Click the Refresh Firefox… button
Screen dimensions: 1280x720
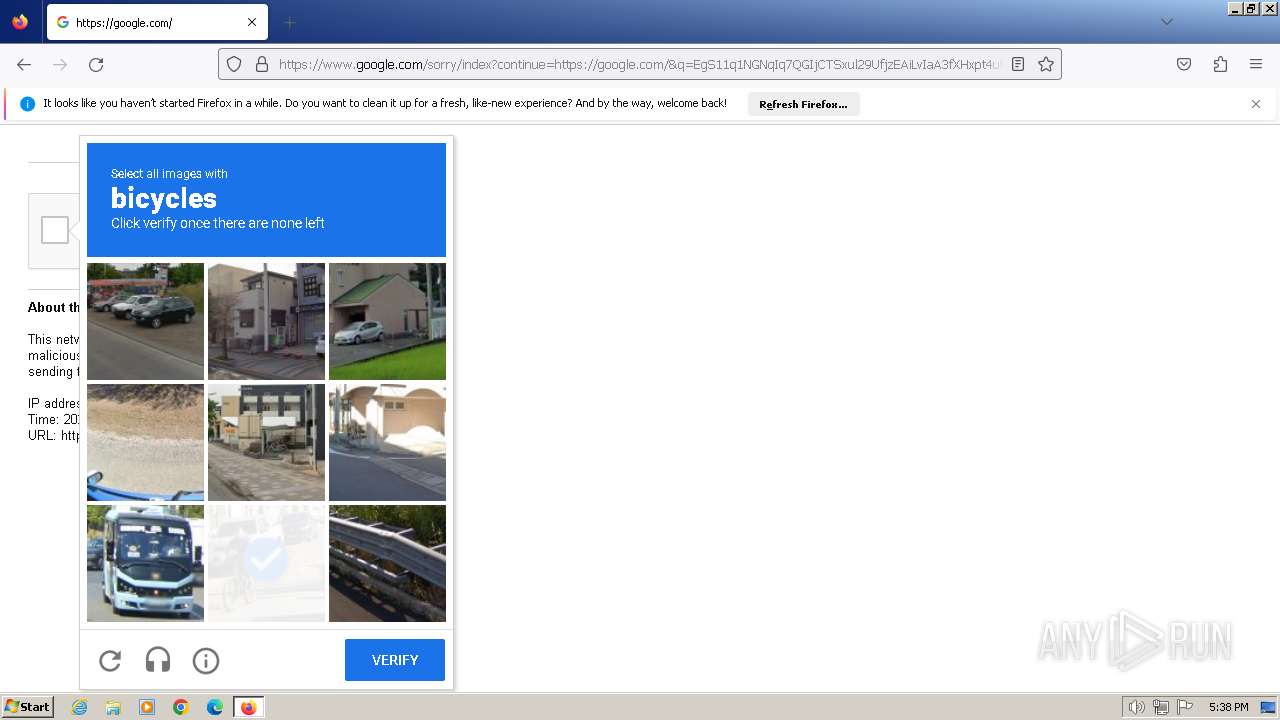[803, 104]
